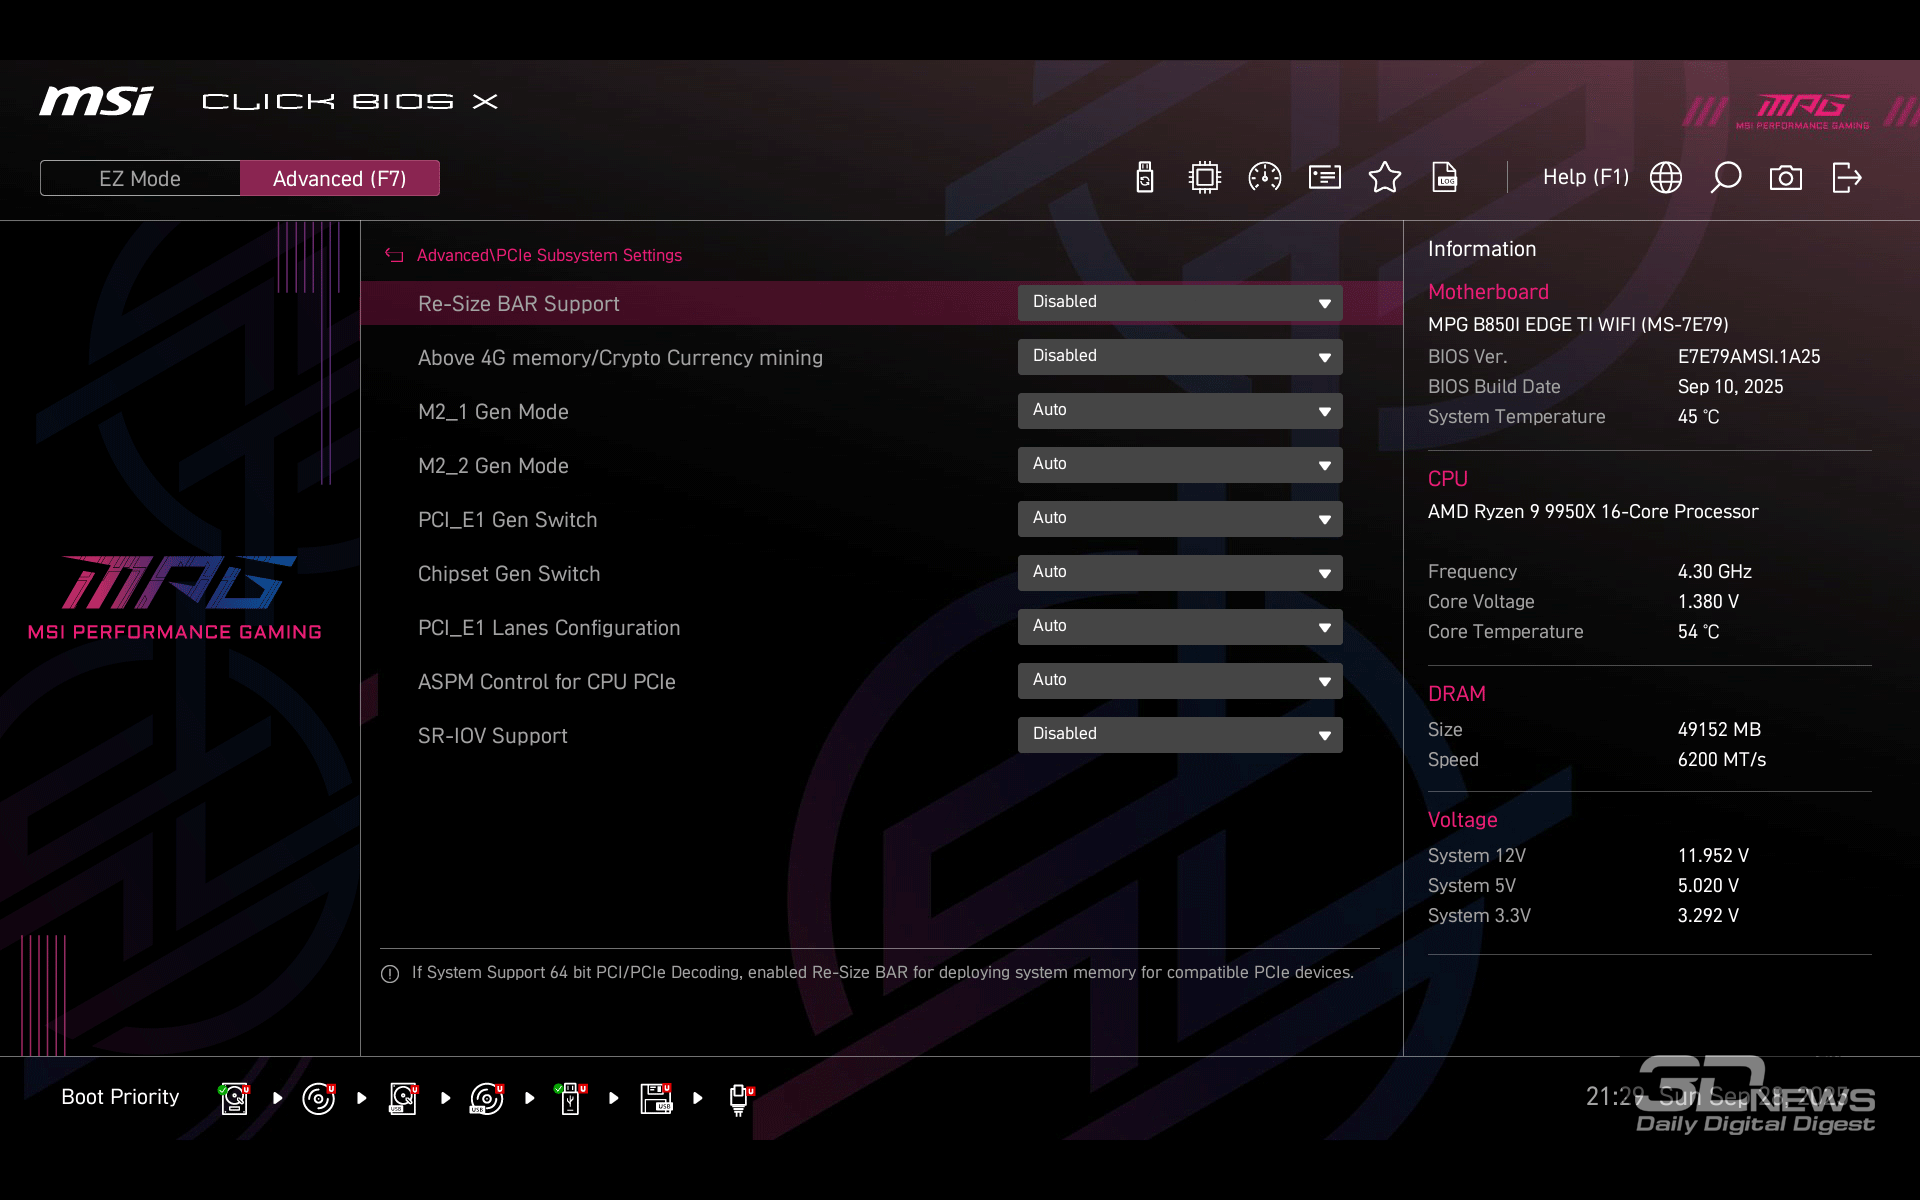Go back via the breadcrumb arrow

394,256
